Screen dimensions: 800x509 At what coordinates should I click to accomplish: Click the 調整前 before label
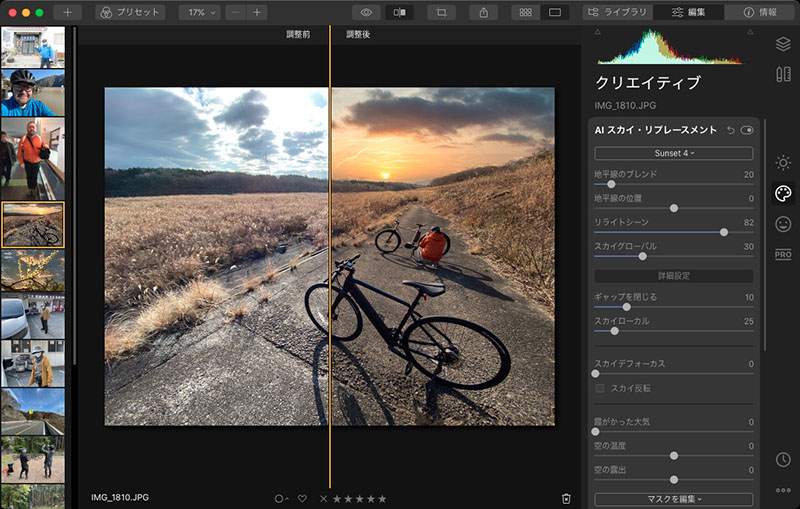click(x=298, y=34)
